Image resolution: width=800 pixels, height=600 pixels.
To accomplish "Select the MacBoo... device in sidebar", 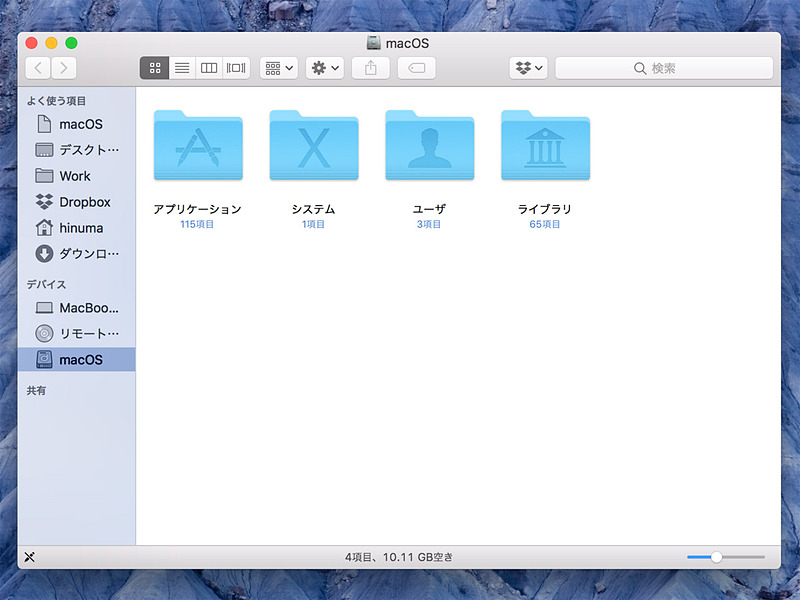I will tap(77, 308).
